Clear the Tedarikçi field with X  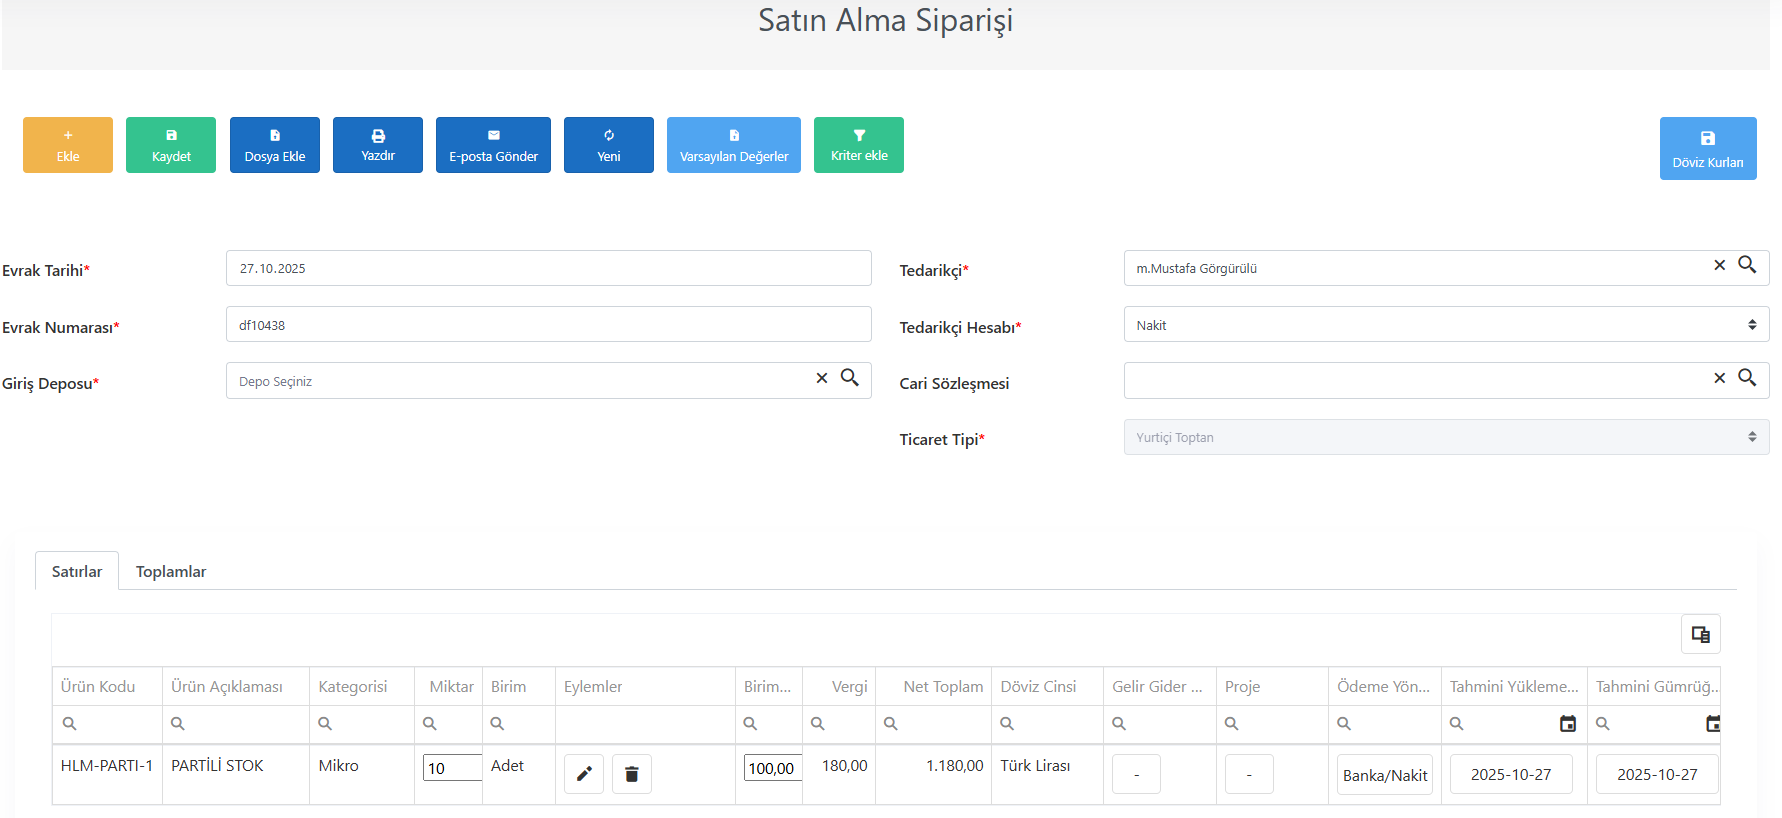[x=1720, y=265]
